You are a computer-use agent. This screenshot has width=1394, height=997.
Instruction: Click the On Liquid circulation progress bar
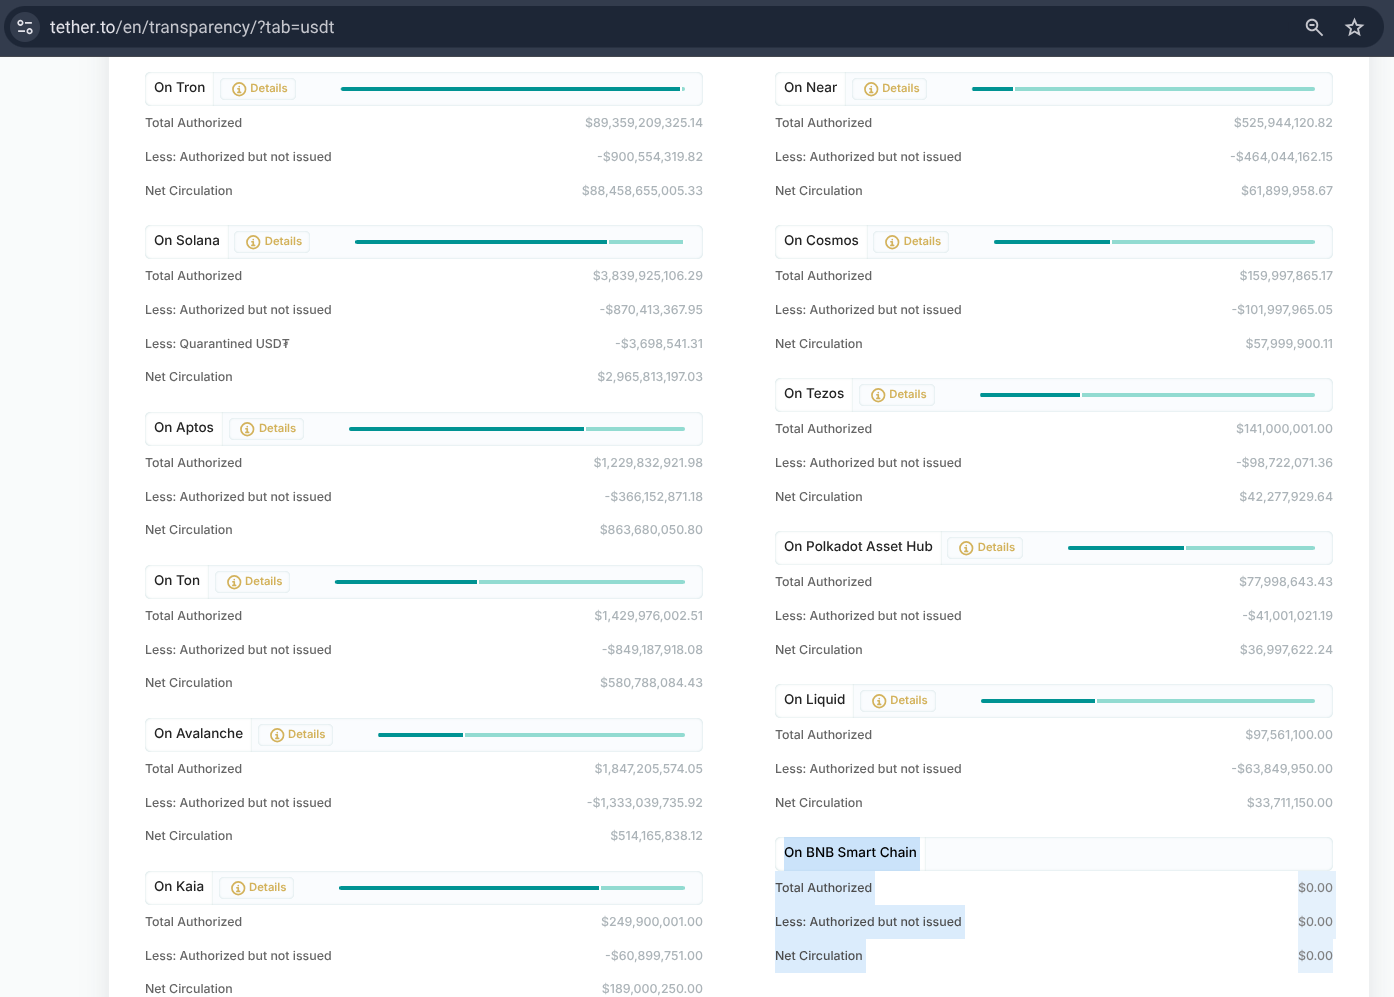(1148, 701)
